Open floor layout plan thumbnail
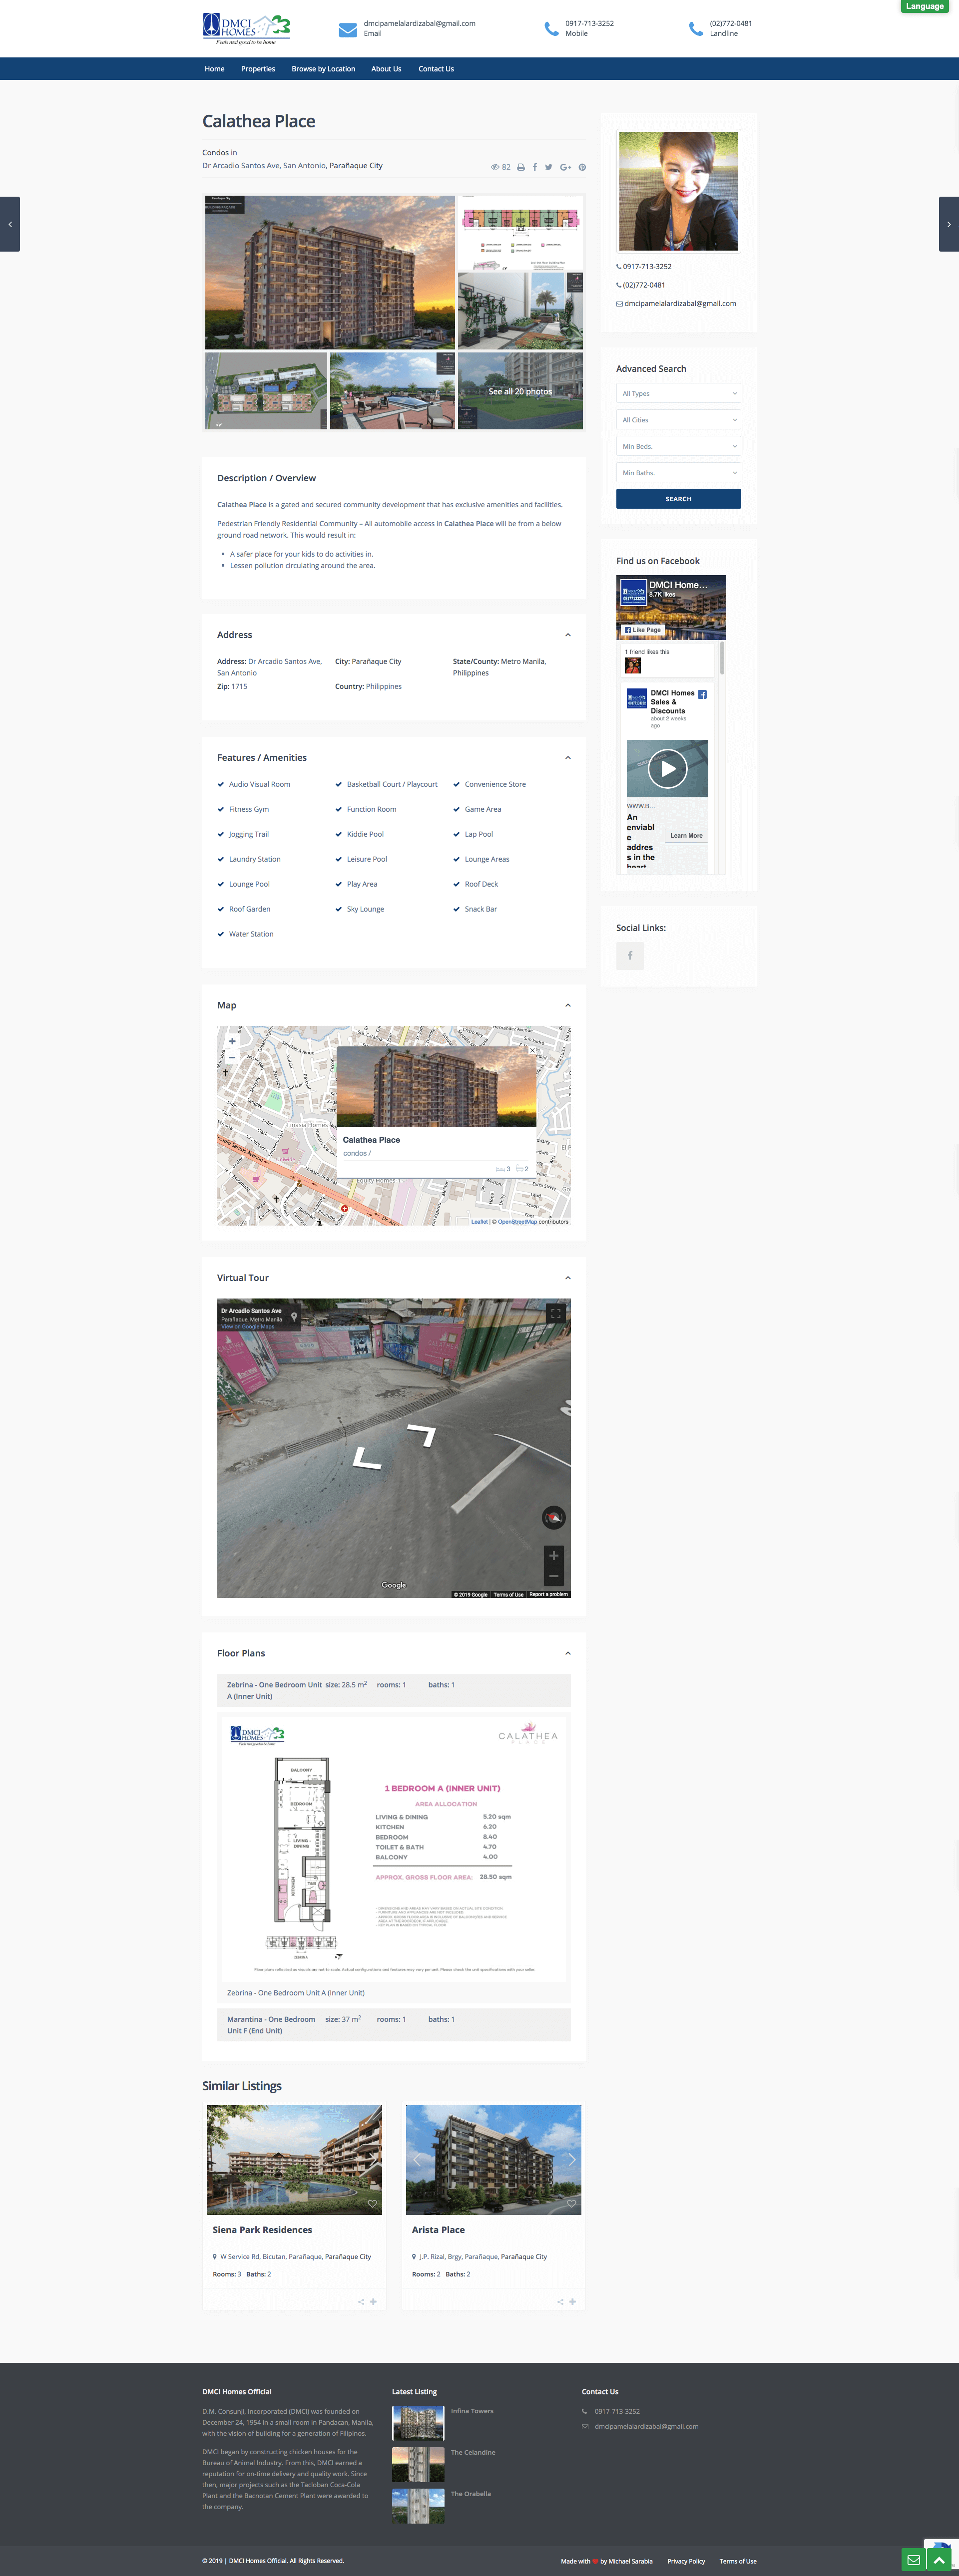 520,233
